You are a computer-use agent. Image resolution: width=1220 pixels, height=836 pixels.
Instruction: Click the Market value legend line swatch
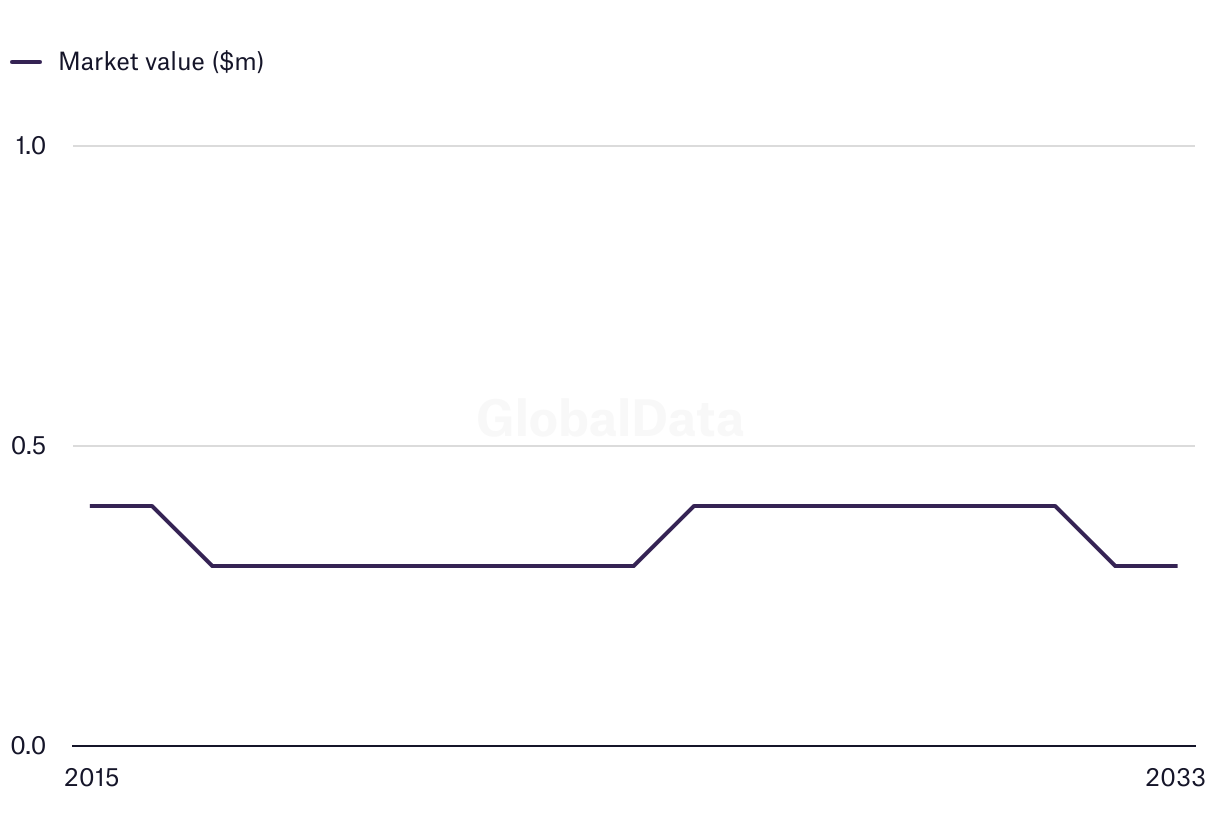pyautogui.click(x=25, y=62)
